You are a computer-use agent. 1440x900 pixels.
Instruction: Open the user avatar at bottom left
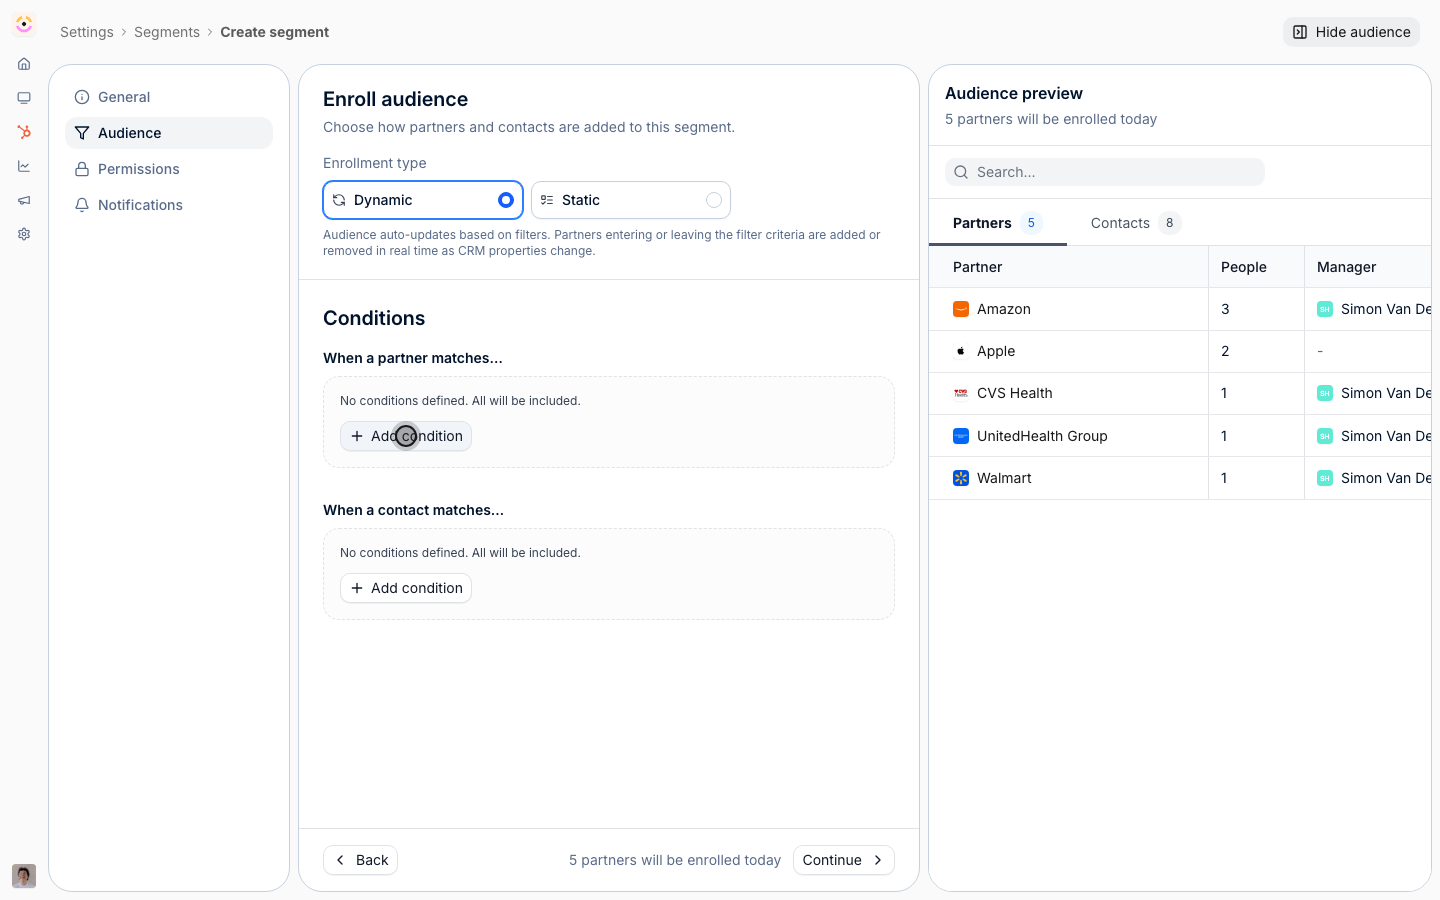coord(24,876)
